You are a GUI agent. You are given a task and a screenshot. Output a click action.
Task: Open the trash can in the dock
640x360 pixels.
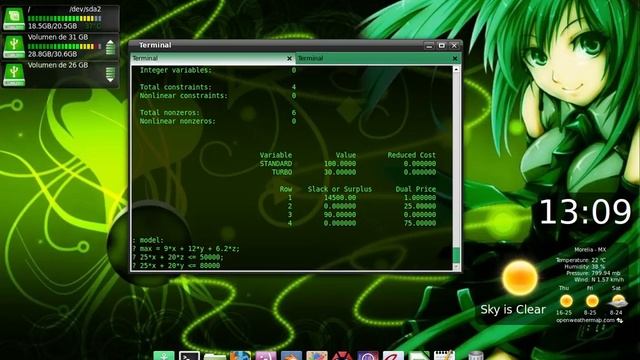pos(476,356)
